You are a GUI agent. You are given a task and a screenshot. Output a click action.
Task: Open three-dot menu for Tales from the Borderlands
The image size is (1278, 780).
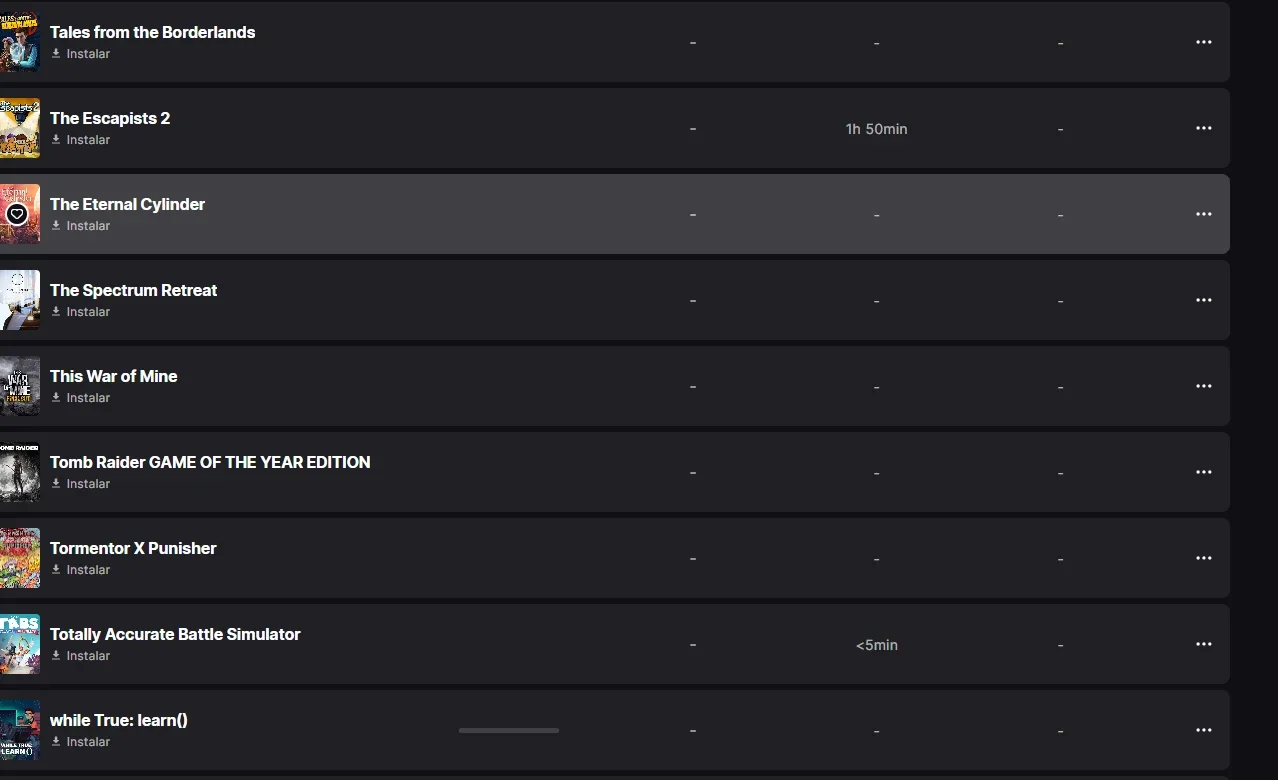coord(1204,42)
